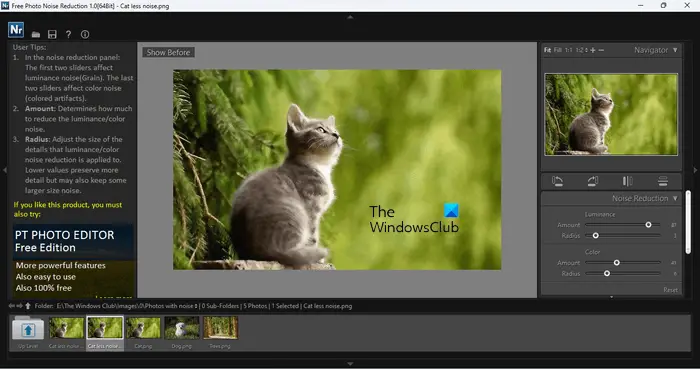
Task: Go forward with the right arrow in folder bar
Action: click(19, 306)
